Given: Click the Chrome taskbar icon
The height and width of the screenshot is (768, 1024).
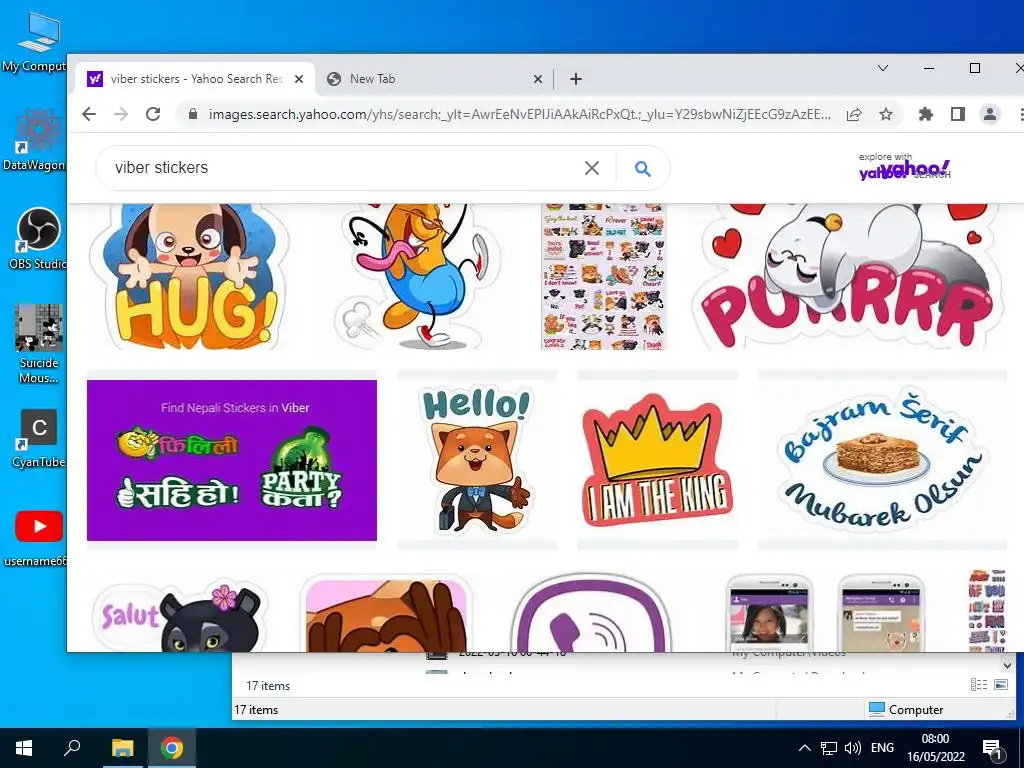Looking at the screenshot, I should [x=172, y=748].
